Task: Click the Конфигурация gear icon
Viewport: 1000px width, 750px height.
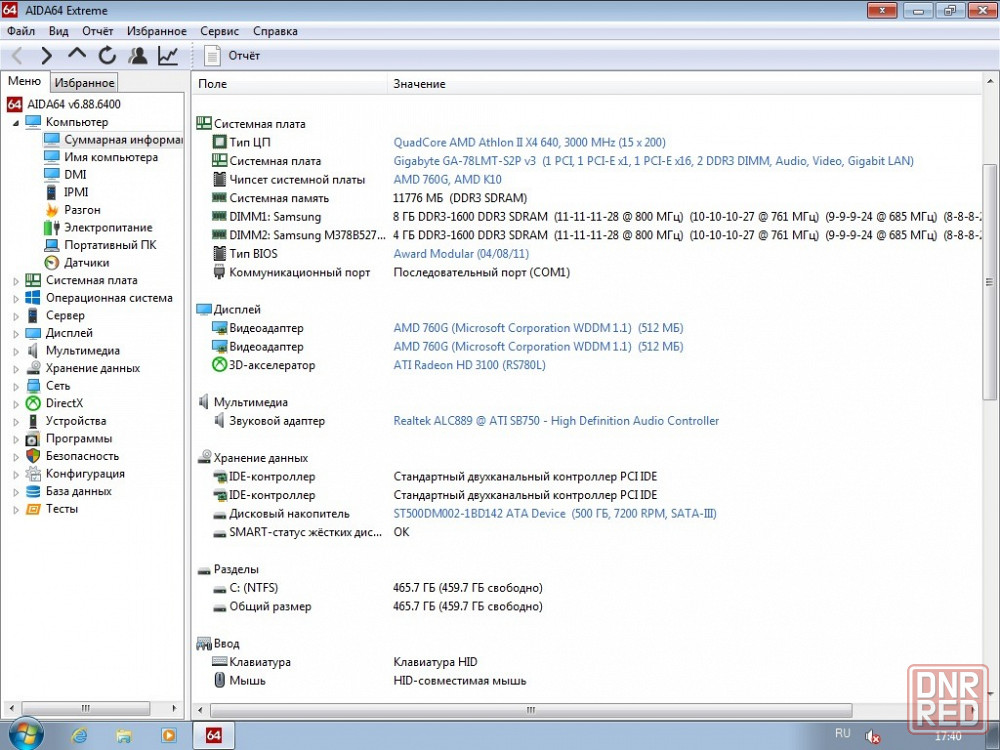Action: [x=33, y=474]
